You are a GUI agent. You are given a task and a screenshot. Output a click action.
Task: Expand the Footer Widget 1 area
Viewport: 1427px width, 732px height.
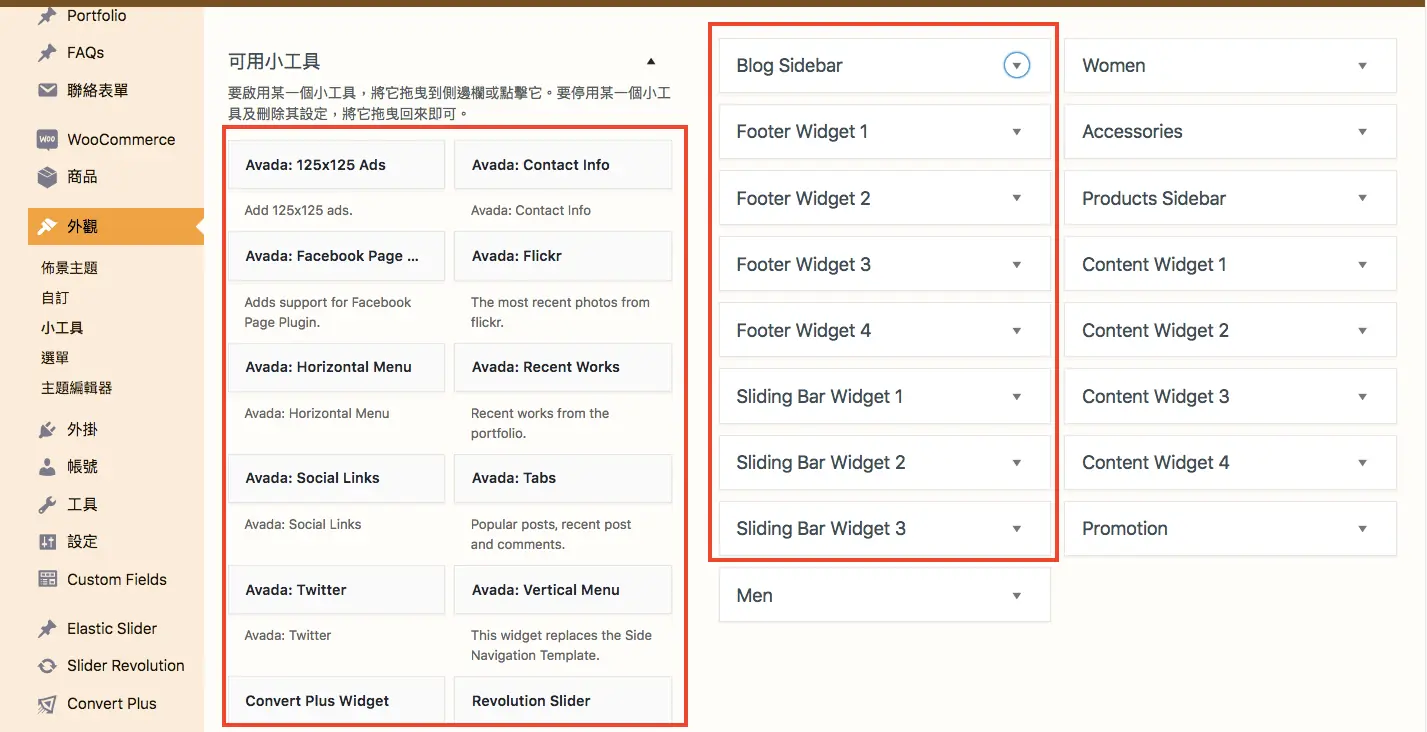point(1017,132)
